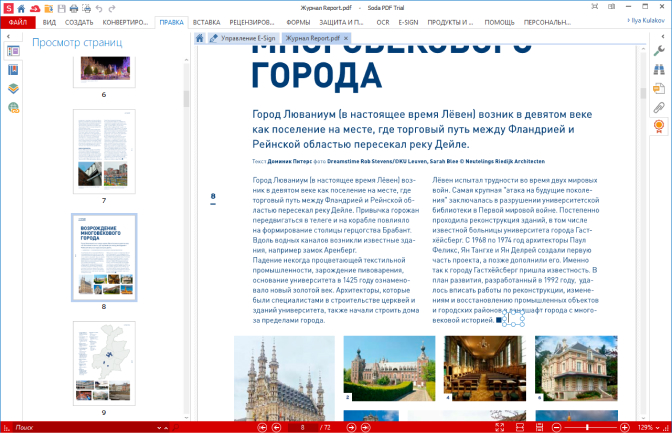Open the globe links panel icon
This screenshot has height=433, width=672.
tap(13, 107)
